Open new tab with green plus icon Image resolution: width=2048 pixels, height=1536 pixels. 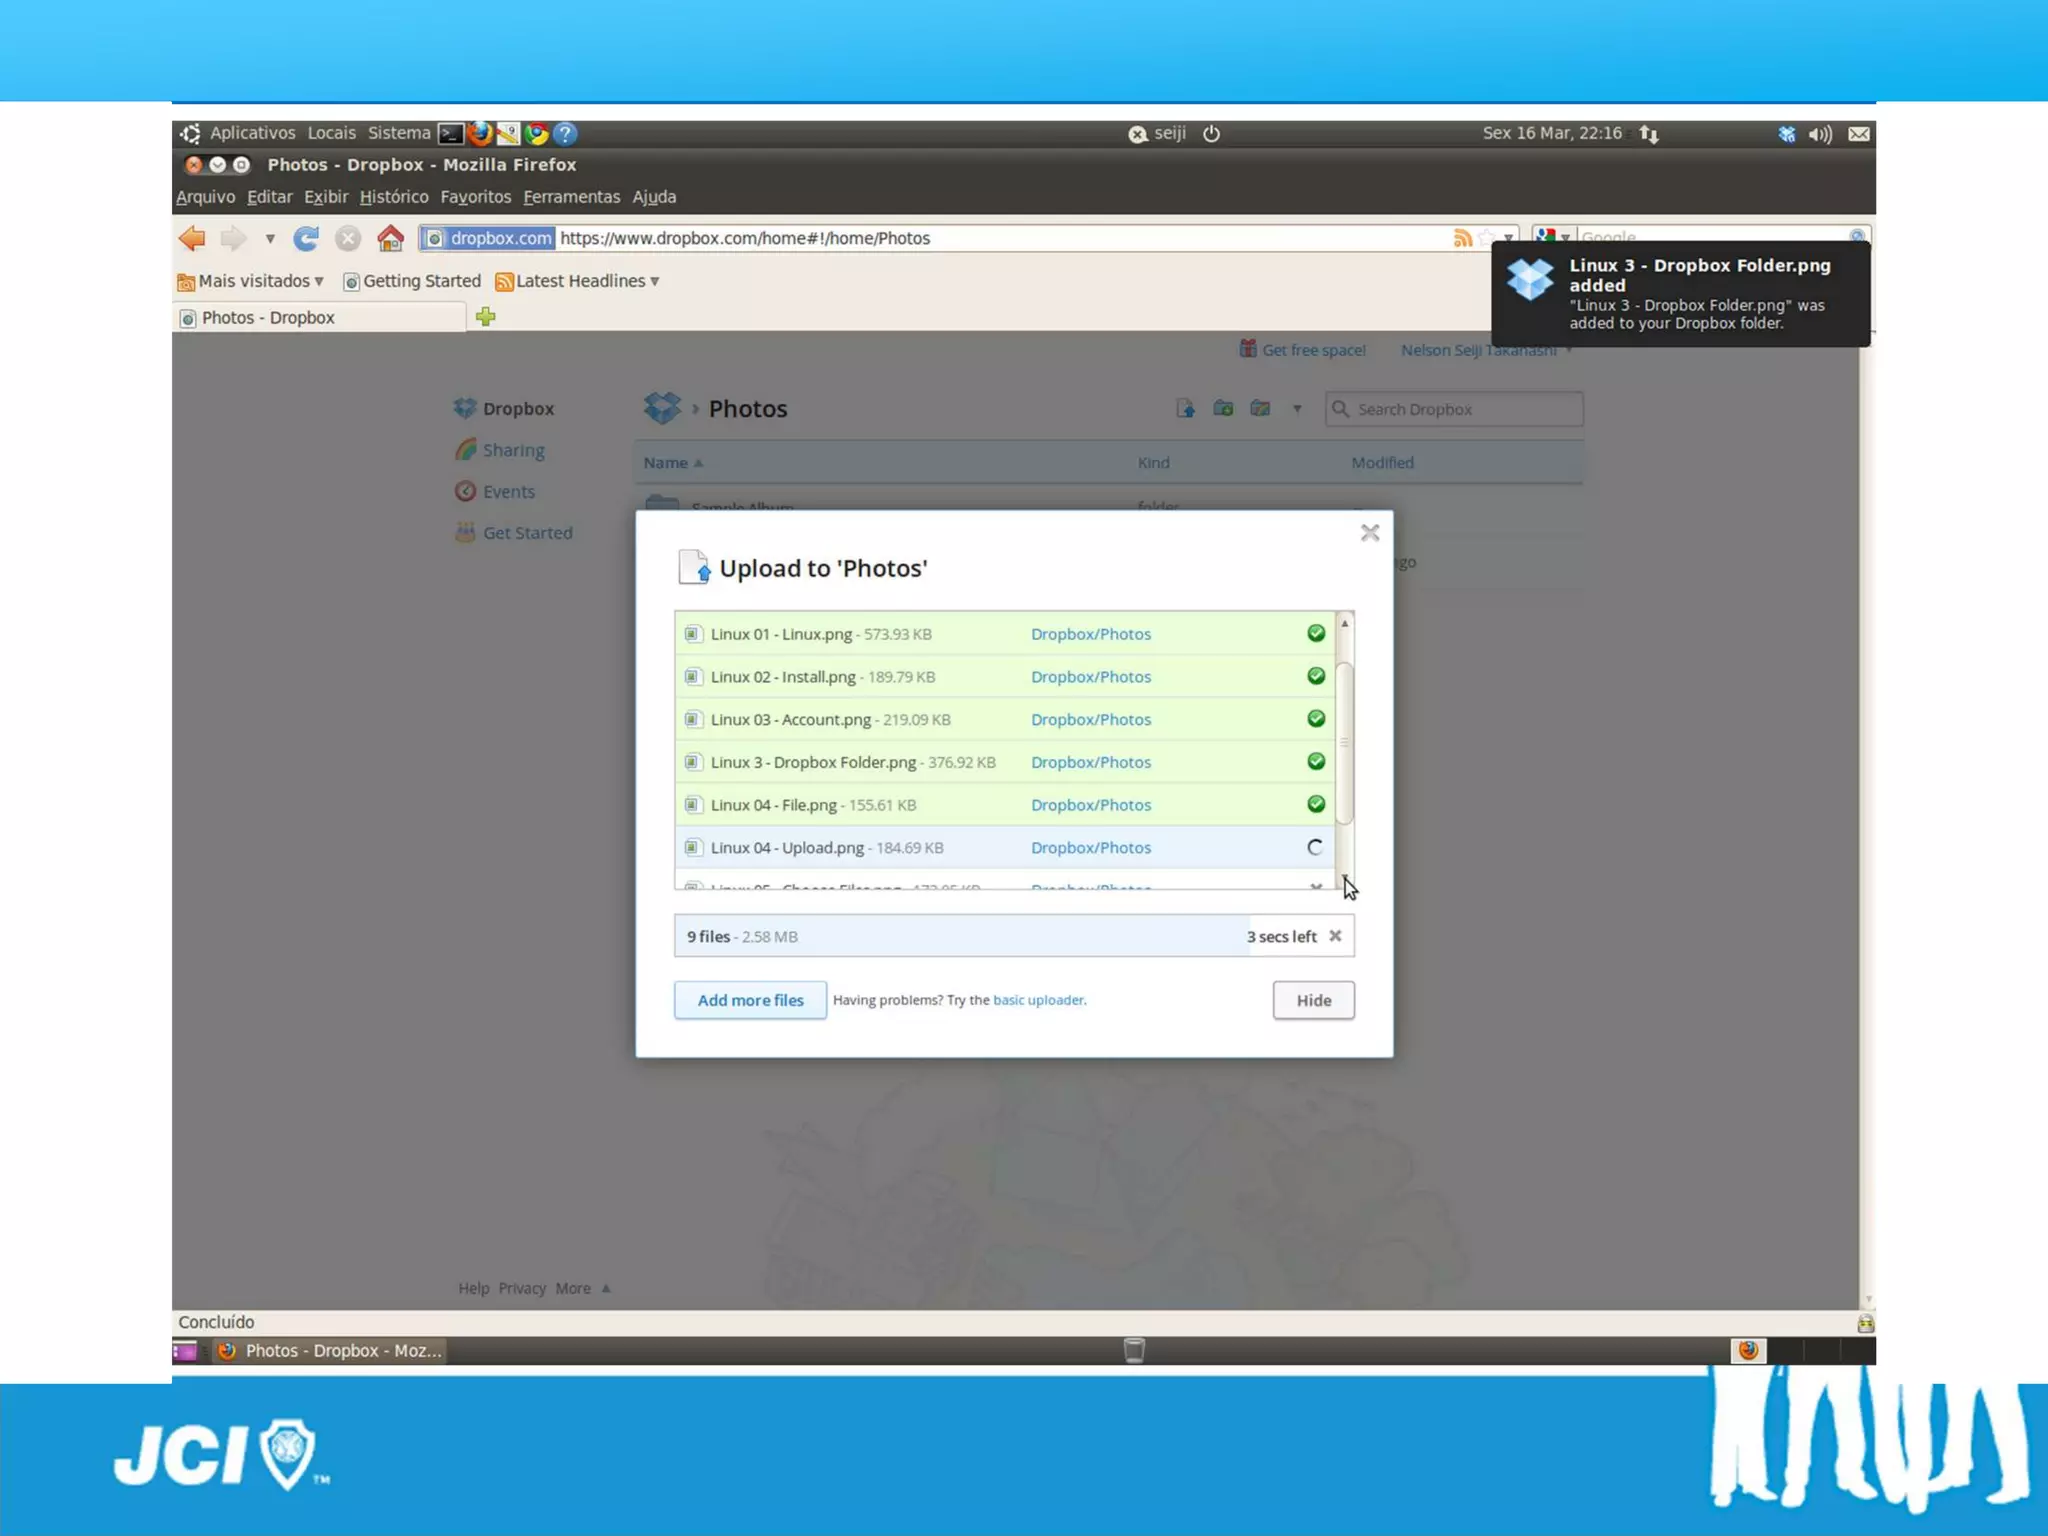pos(486,317)
